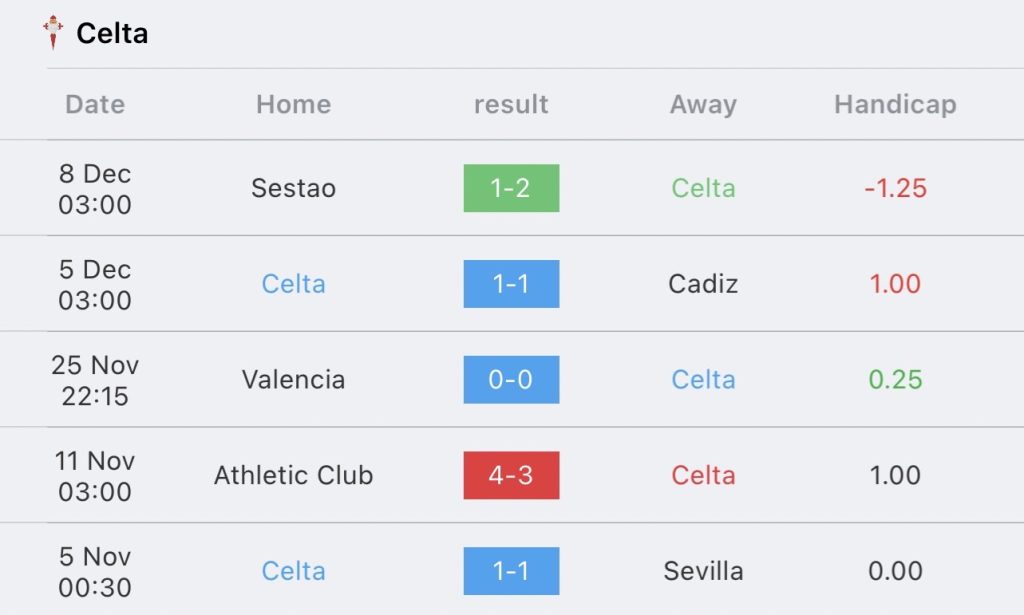Open the Sestao team link
This screenshot has width=1024, height=615.
point(293,188)
